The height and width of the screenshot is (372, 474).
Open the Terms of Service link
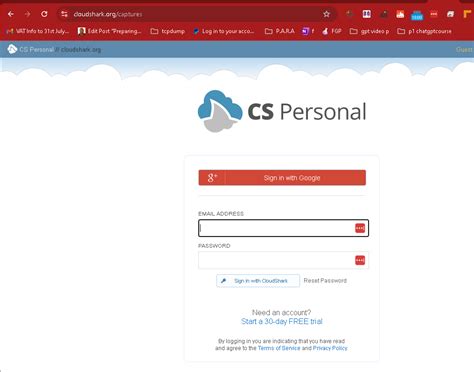tap(279, 348)
